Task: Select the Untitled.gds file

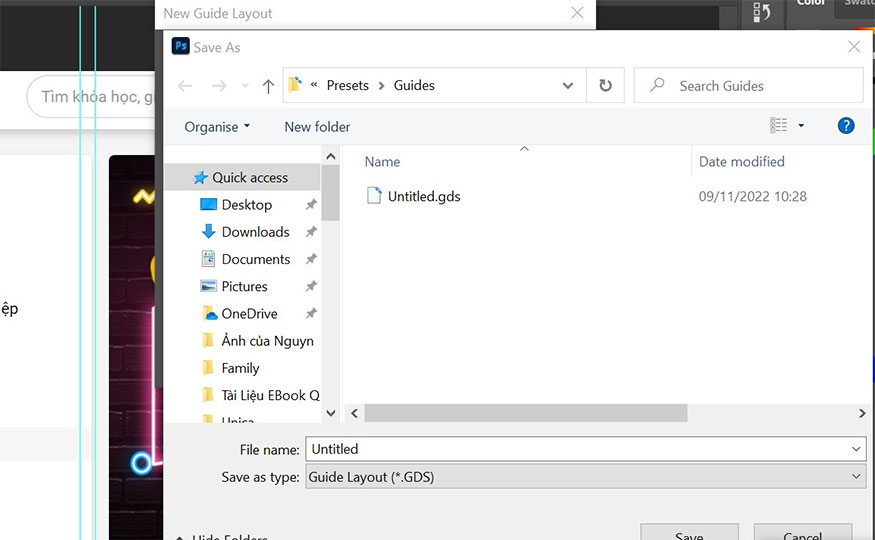Action: tap(423, 197)
